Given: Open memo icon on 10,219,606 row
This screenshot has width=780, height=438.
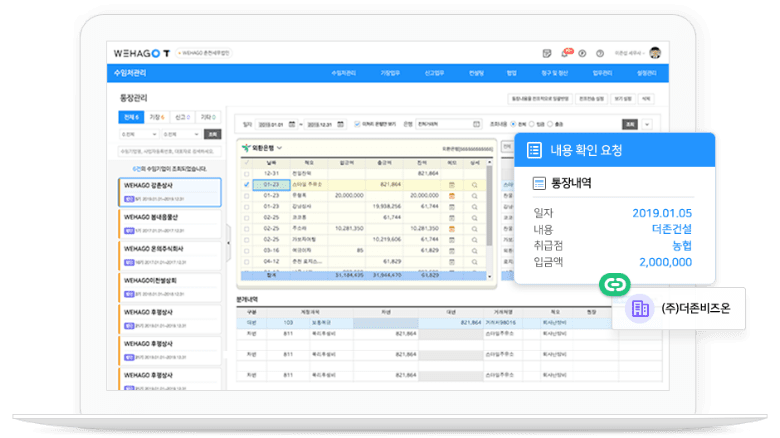Looking at the screenshot, I should click(x=452, y=239).
